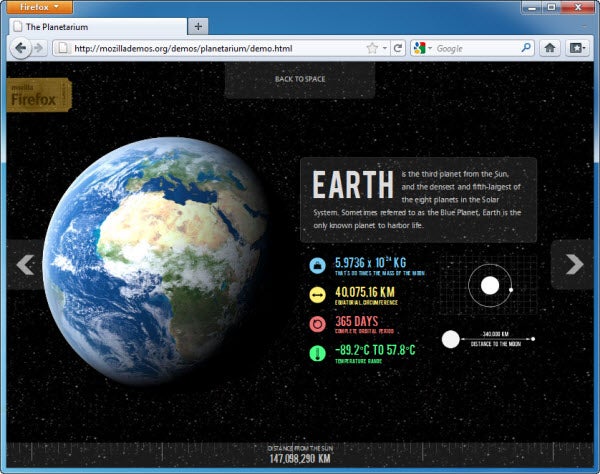600x474 pixels.
Task: Click the browser Back arrow button
Action: [x=21, y=48]
